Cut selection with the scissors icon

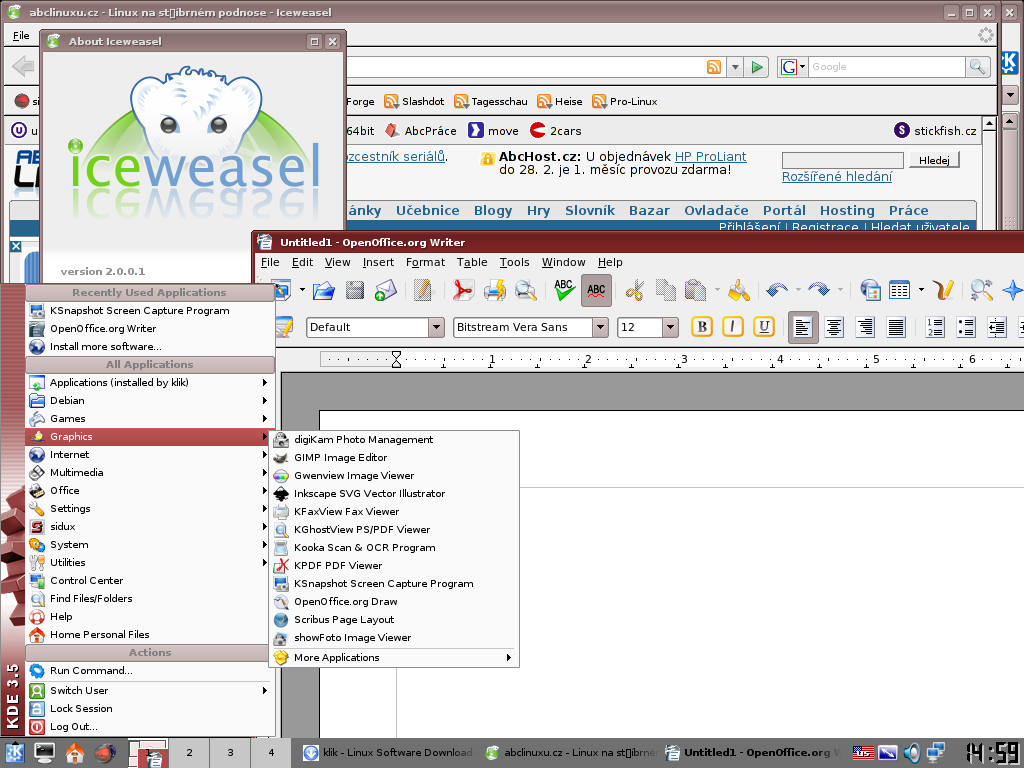[634, 290]
